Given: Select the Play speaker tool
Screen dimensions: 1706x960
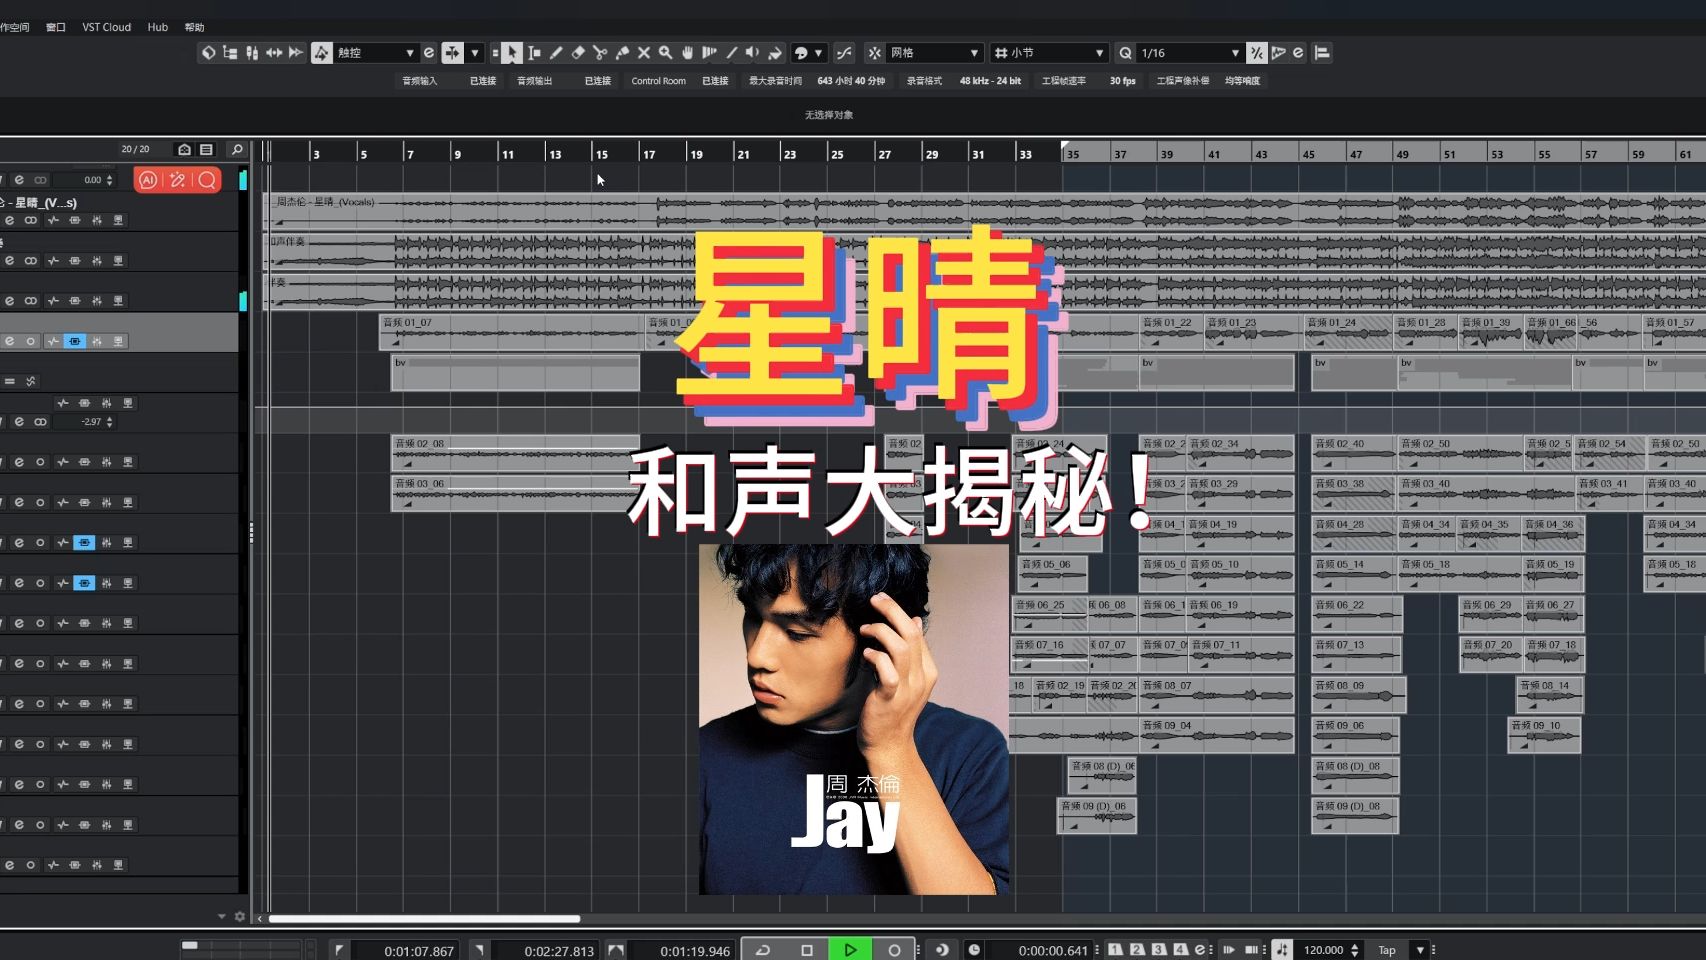Looking at the screenshot, I should [x=753, y=53].
